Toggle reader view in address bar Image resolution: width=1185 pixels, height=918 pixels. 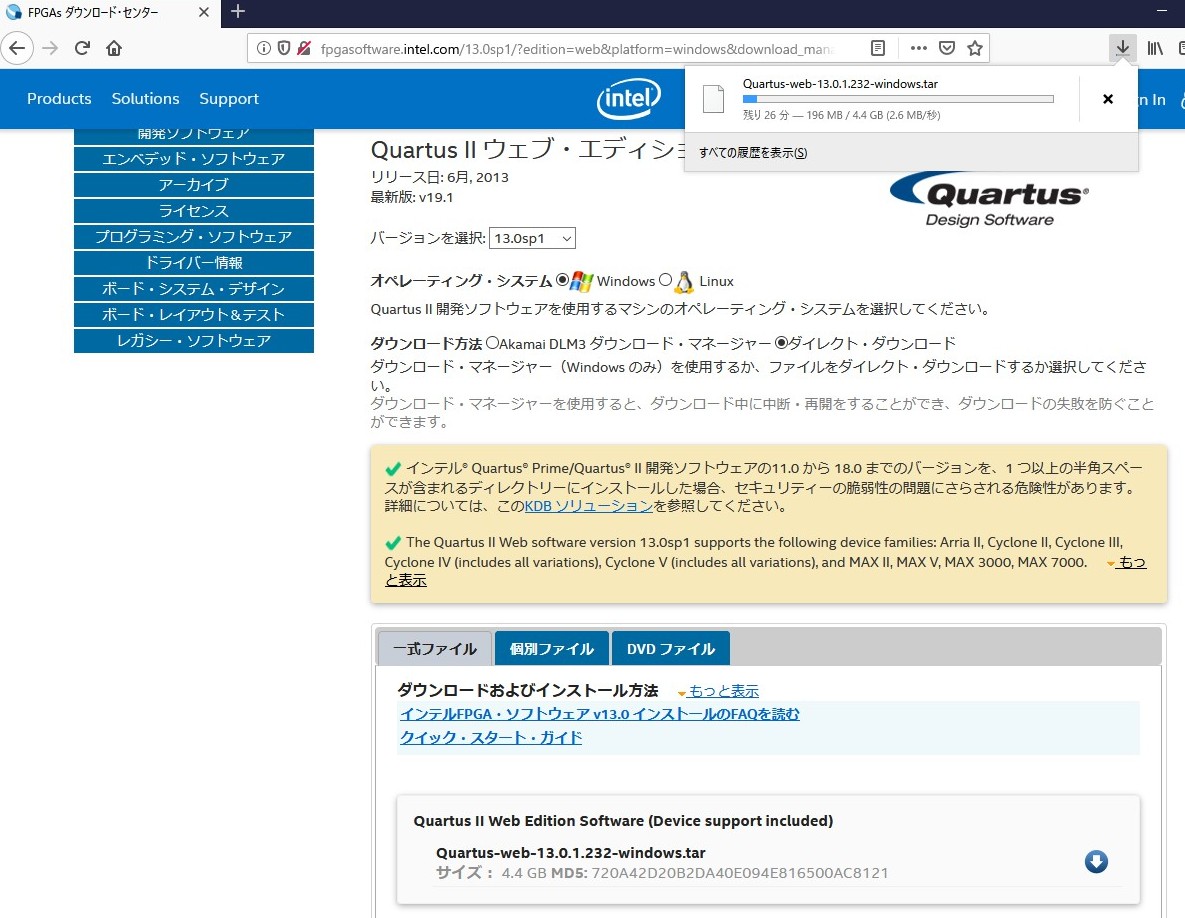(877, 48)
